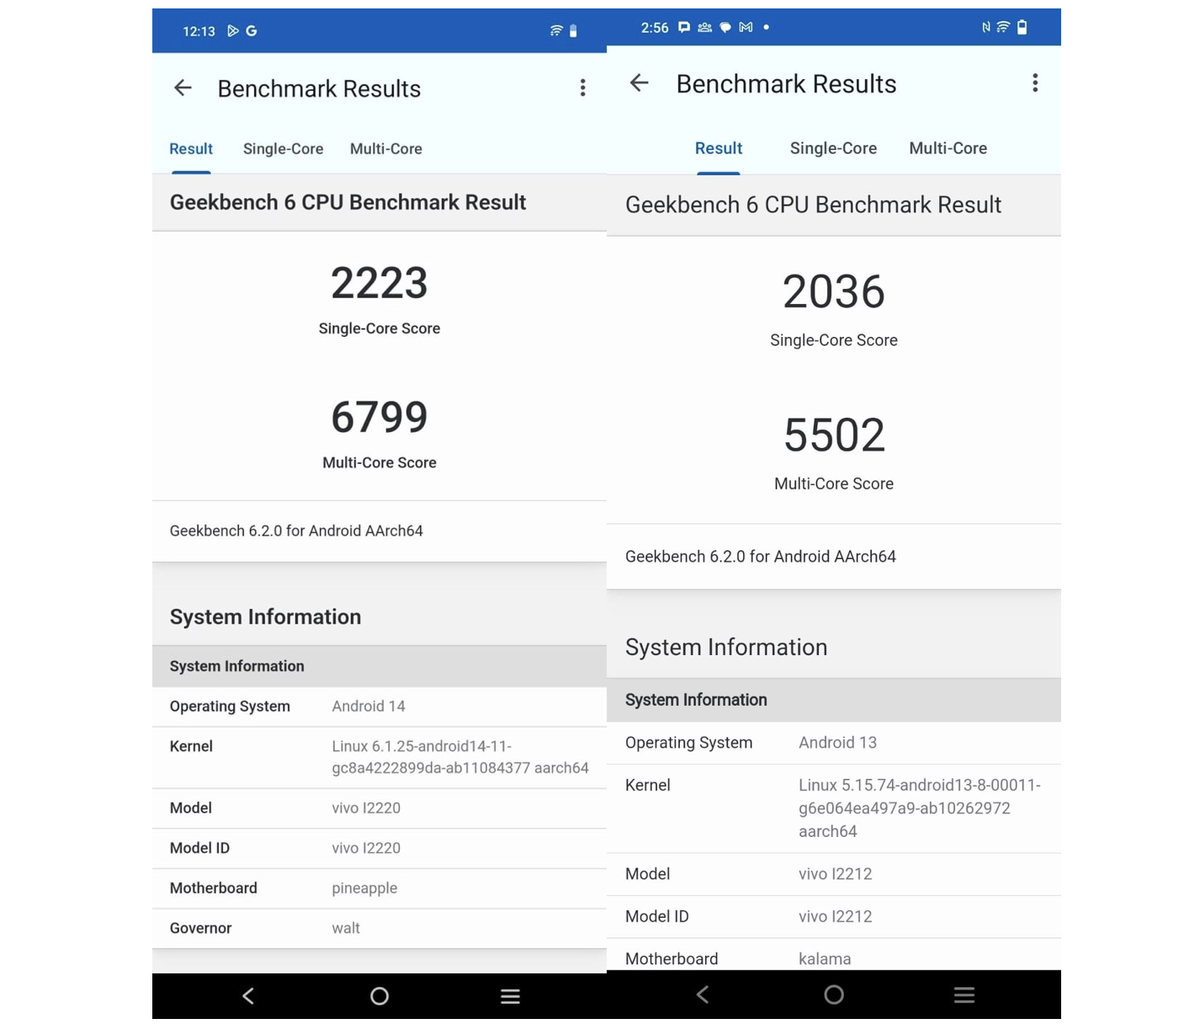Go back using left screenshot's arrow
This screenshot has height=1024, width=1200.
pyautogui.click(x=183, y=88)
